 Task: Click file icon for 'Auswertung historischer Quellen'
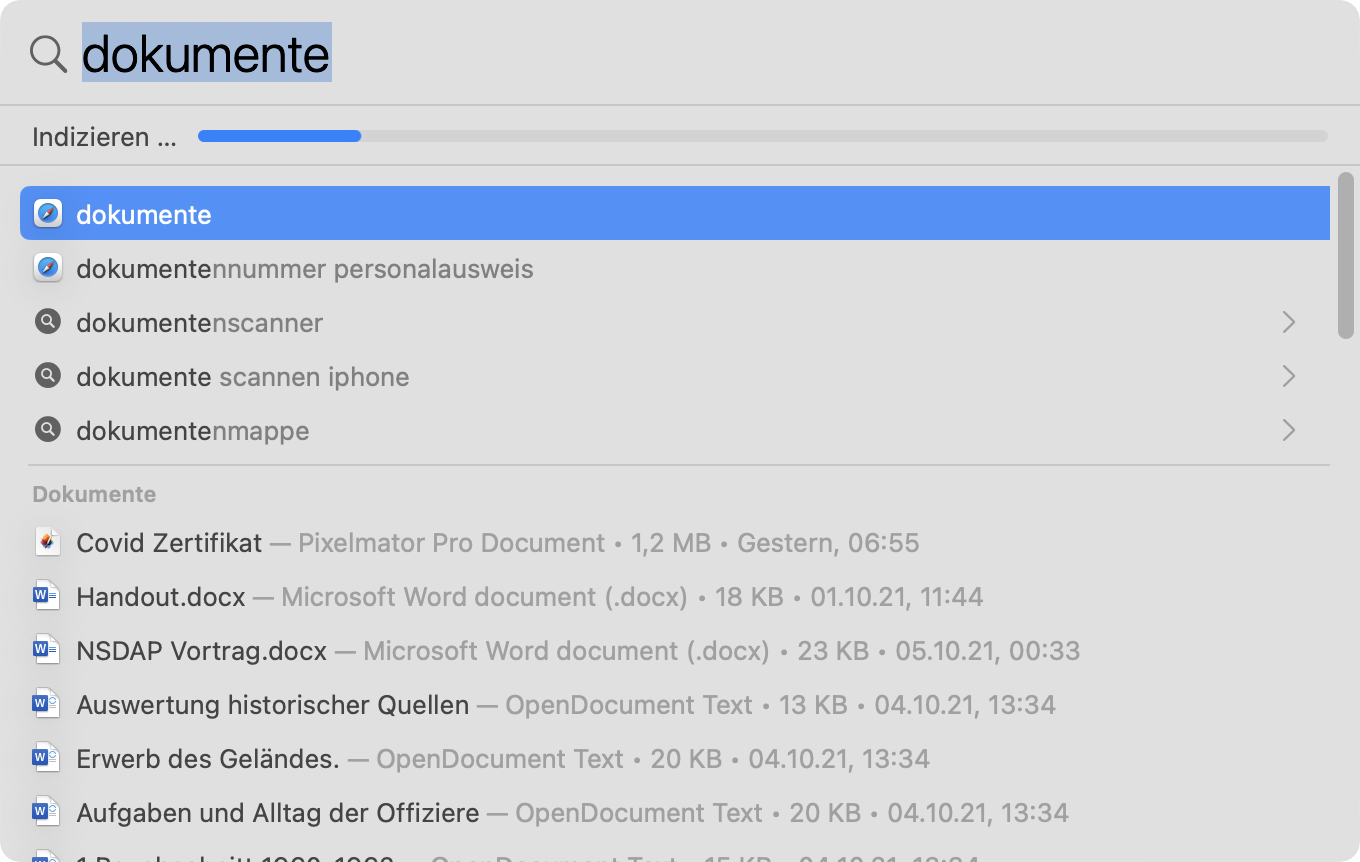tap(47, 704)
